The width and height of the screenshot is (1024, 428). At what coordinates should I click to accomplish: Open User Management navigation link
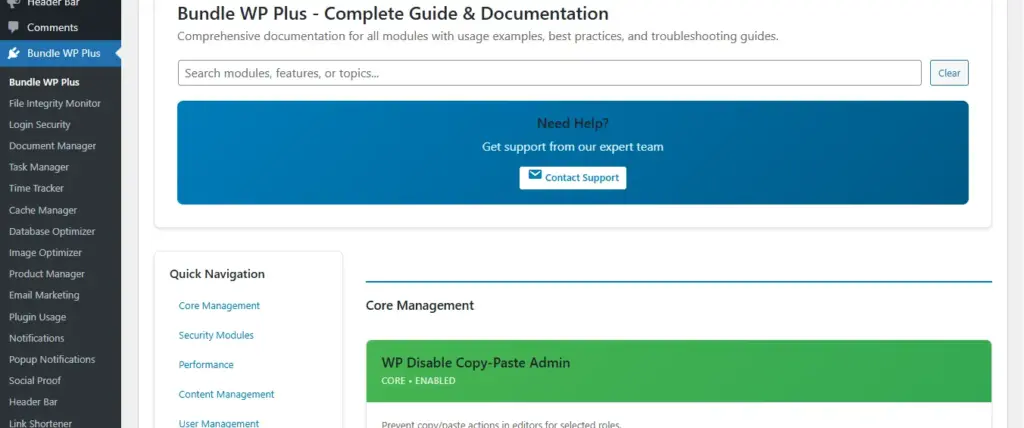(219, 423)
